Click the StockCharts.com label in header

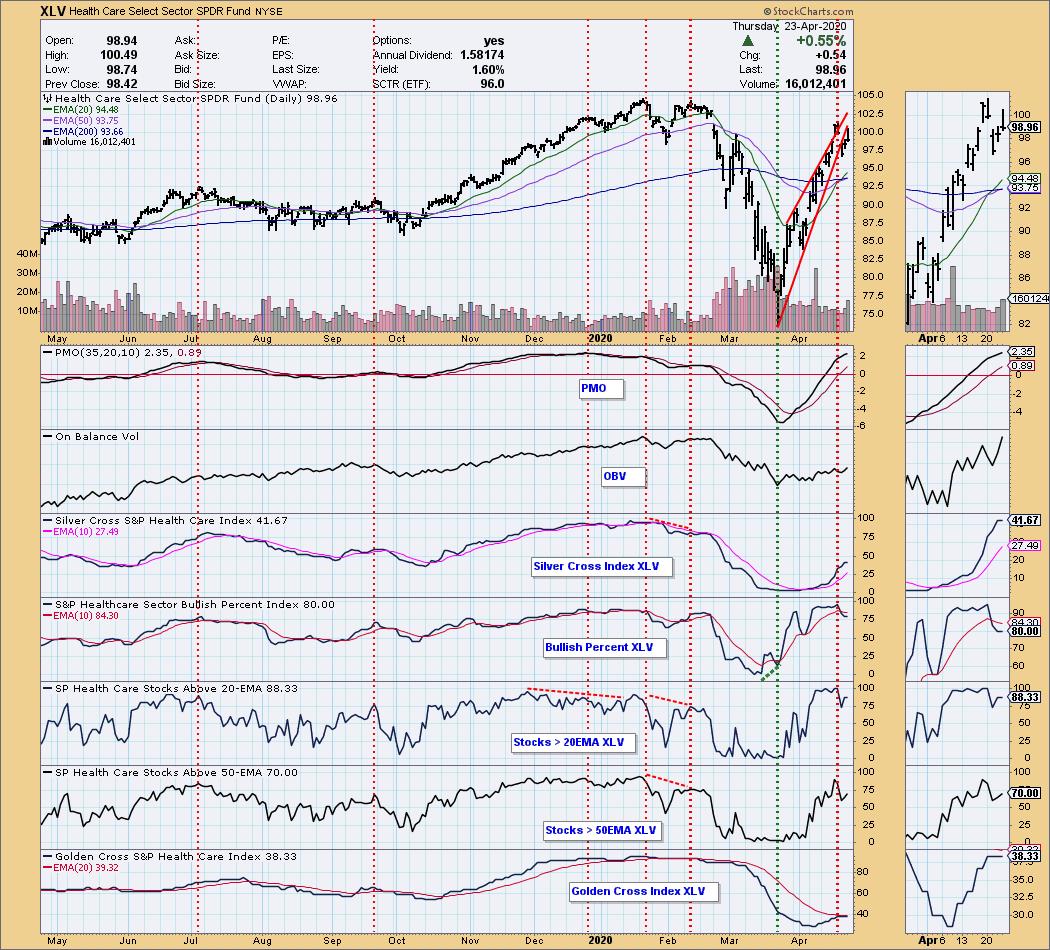(x=808, y=11)
